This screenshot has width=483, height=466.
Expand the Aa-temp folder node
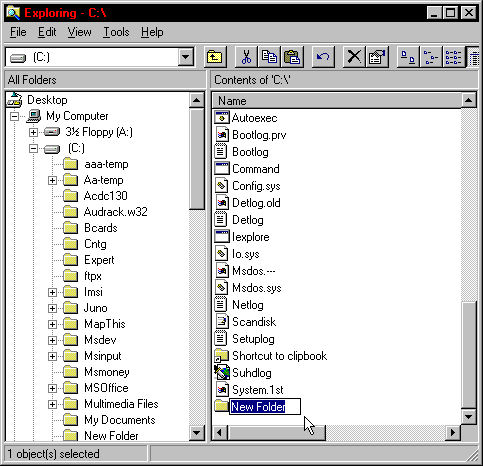coord(52,180)
